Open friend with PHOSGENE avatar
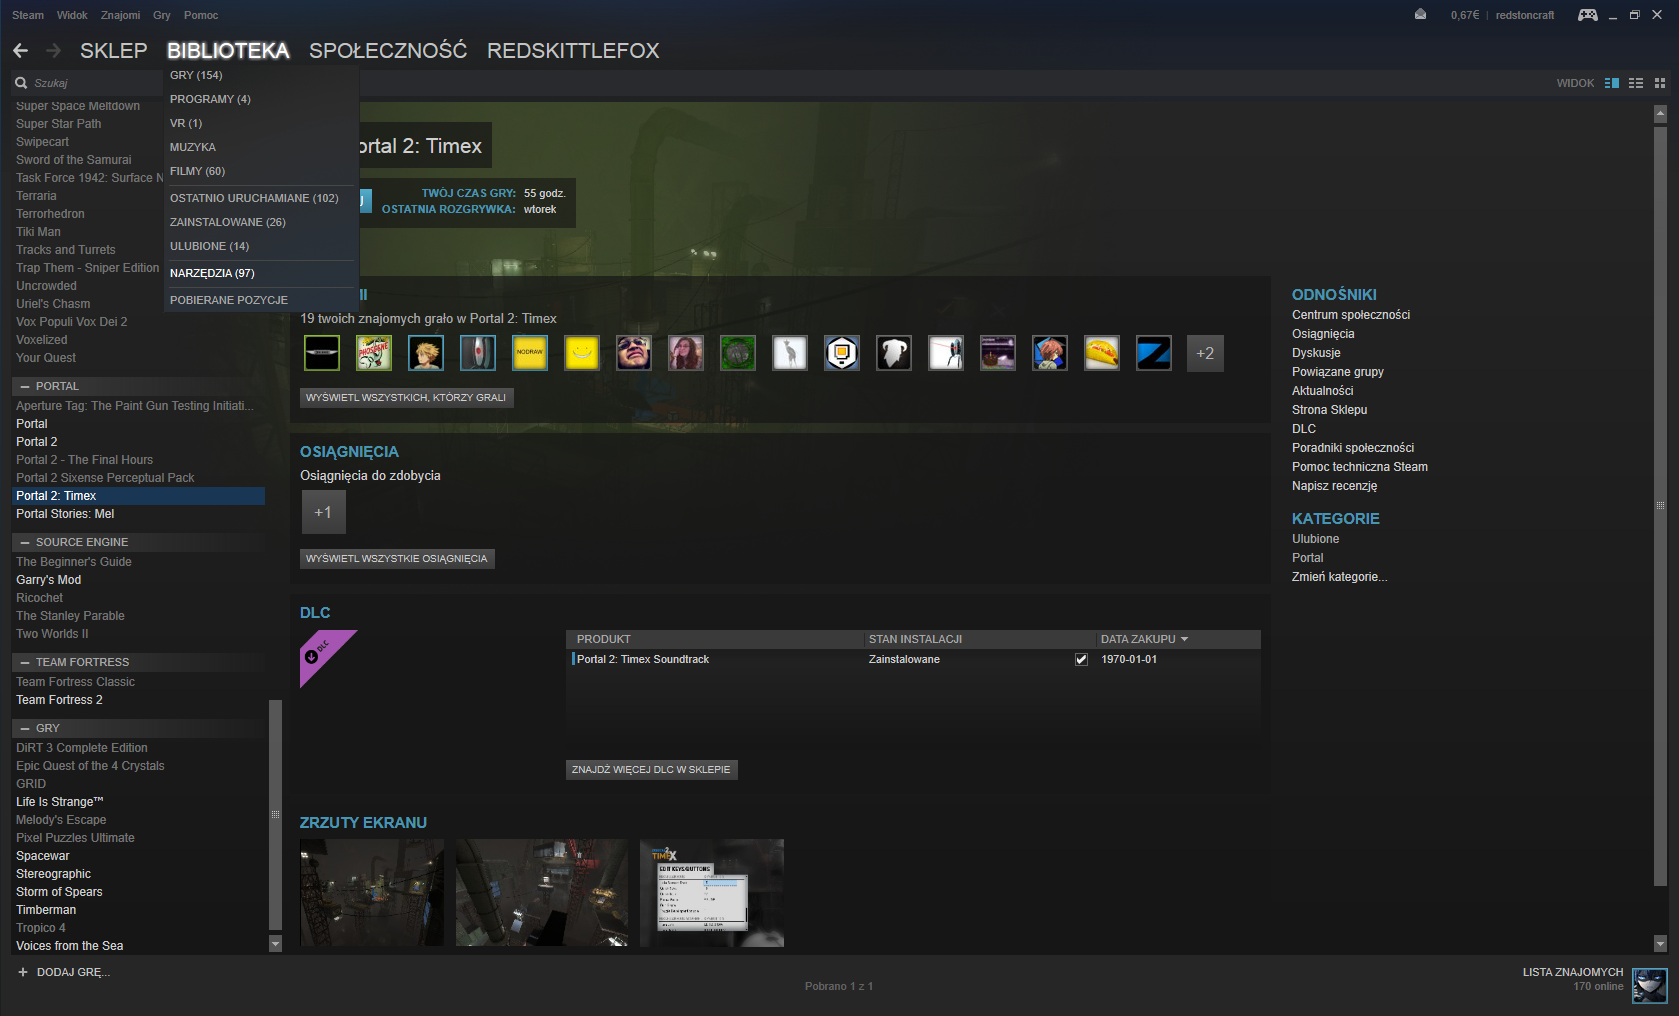 (374, 353)
